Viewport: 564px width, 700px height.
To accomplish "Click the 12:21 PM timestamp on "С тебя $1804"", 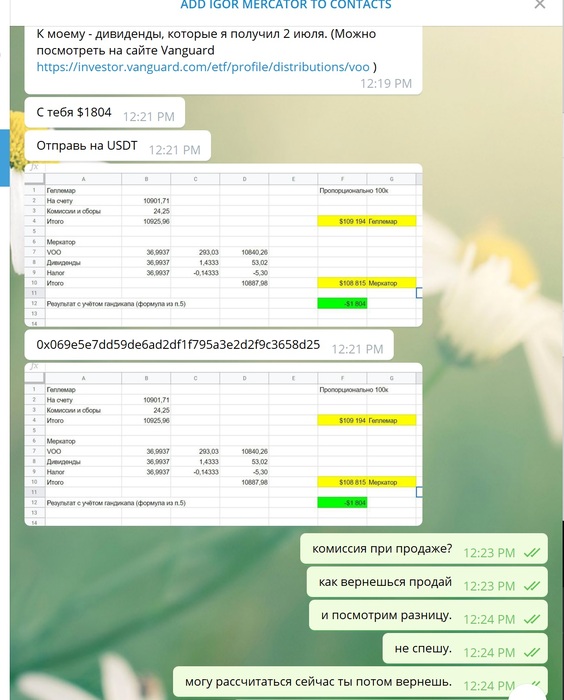I will tap(149, 117).
